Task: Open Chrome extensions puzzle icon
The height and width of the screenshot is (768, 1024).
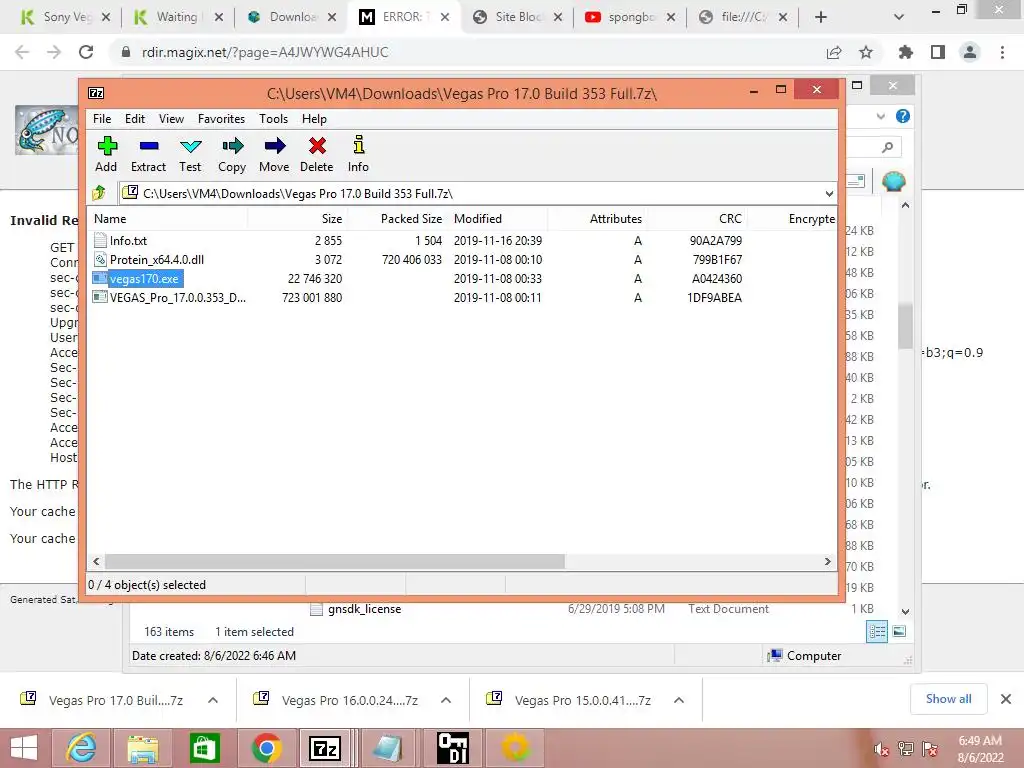Action: tap(906, 52)
